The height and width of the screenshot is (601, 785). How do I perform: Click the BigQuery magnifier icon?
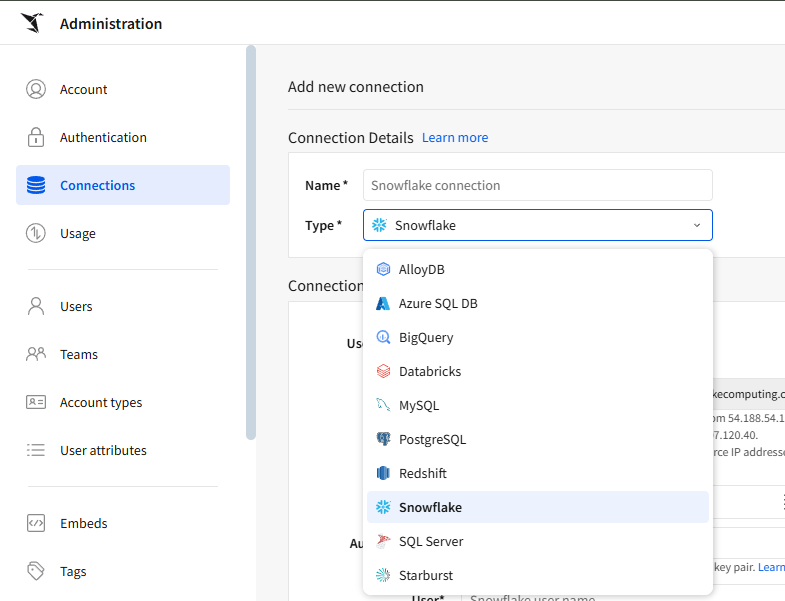(383, 338)
